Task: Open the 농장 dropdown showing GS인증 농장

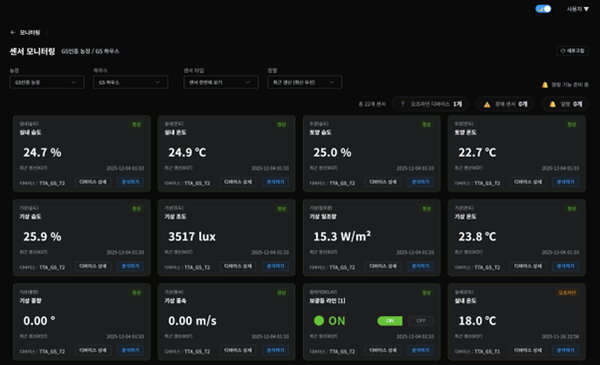Action: point(47,82)
